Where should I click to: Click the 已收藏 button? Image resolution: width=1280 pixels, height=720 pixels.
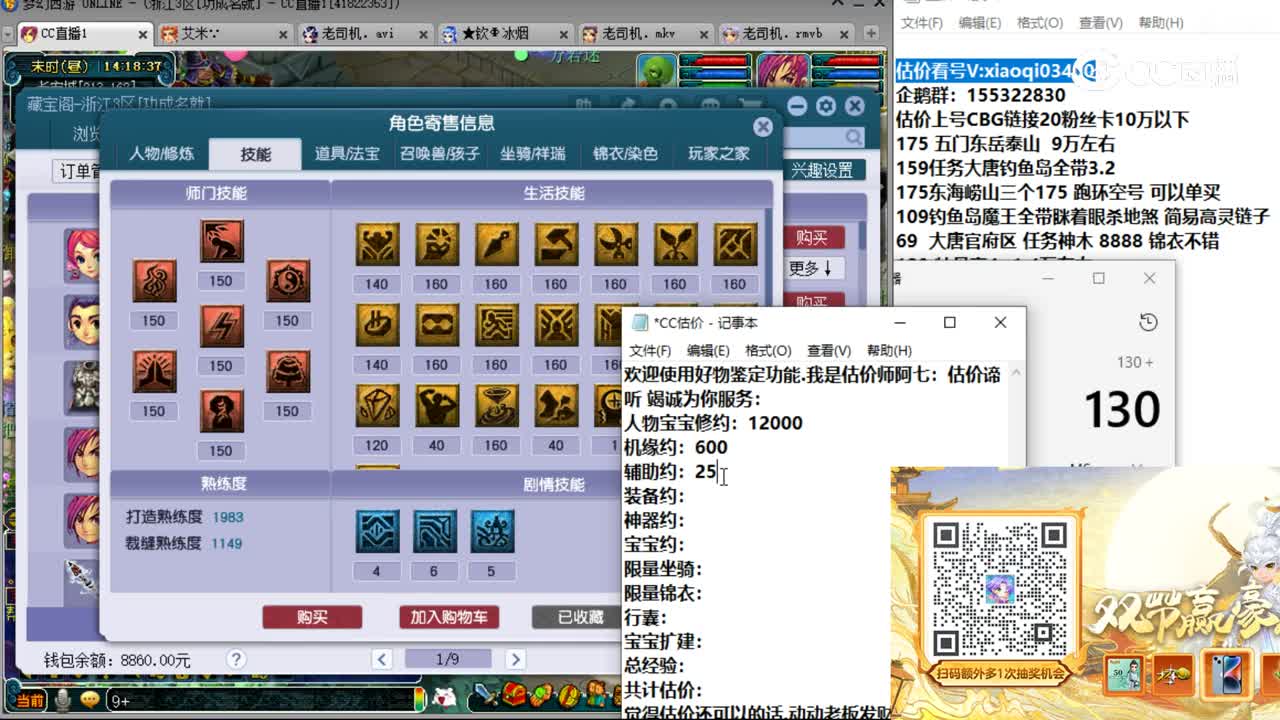tap(579, 617)
